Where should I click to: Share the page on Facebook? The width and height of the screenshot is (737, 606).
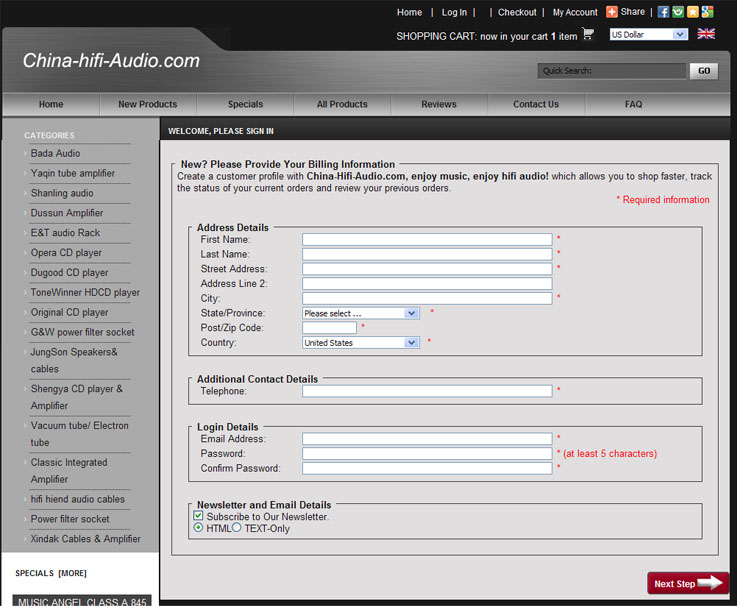pyautogui.click(x=663, y=12)
